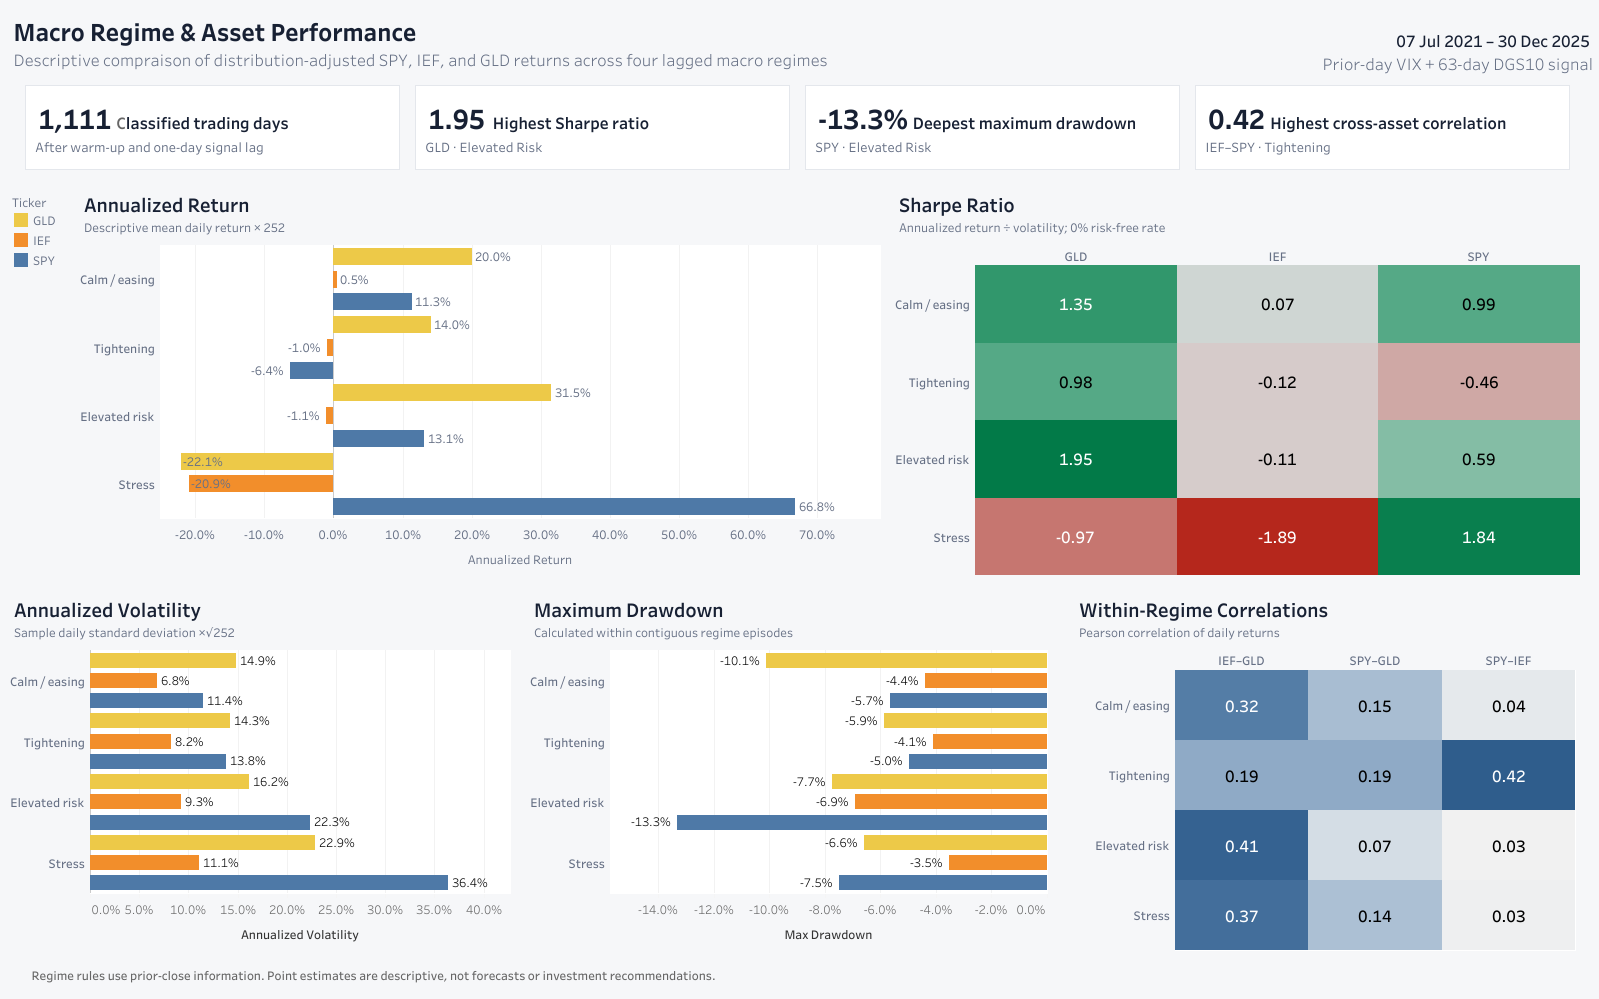1599x999 pixels.
Task: Click the 20.0% GLD Calm/easing return bar
Action: tap(402, 257)
